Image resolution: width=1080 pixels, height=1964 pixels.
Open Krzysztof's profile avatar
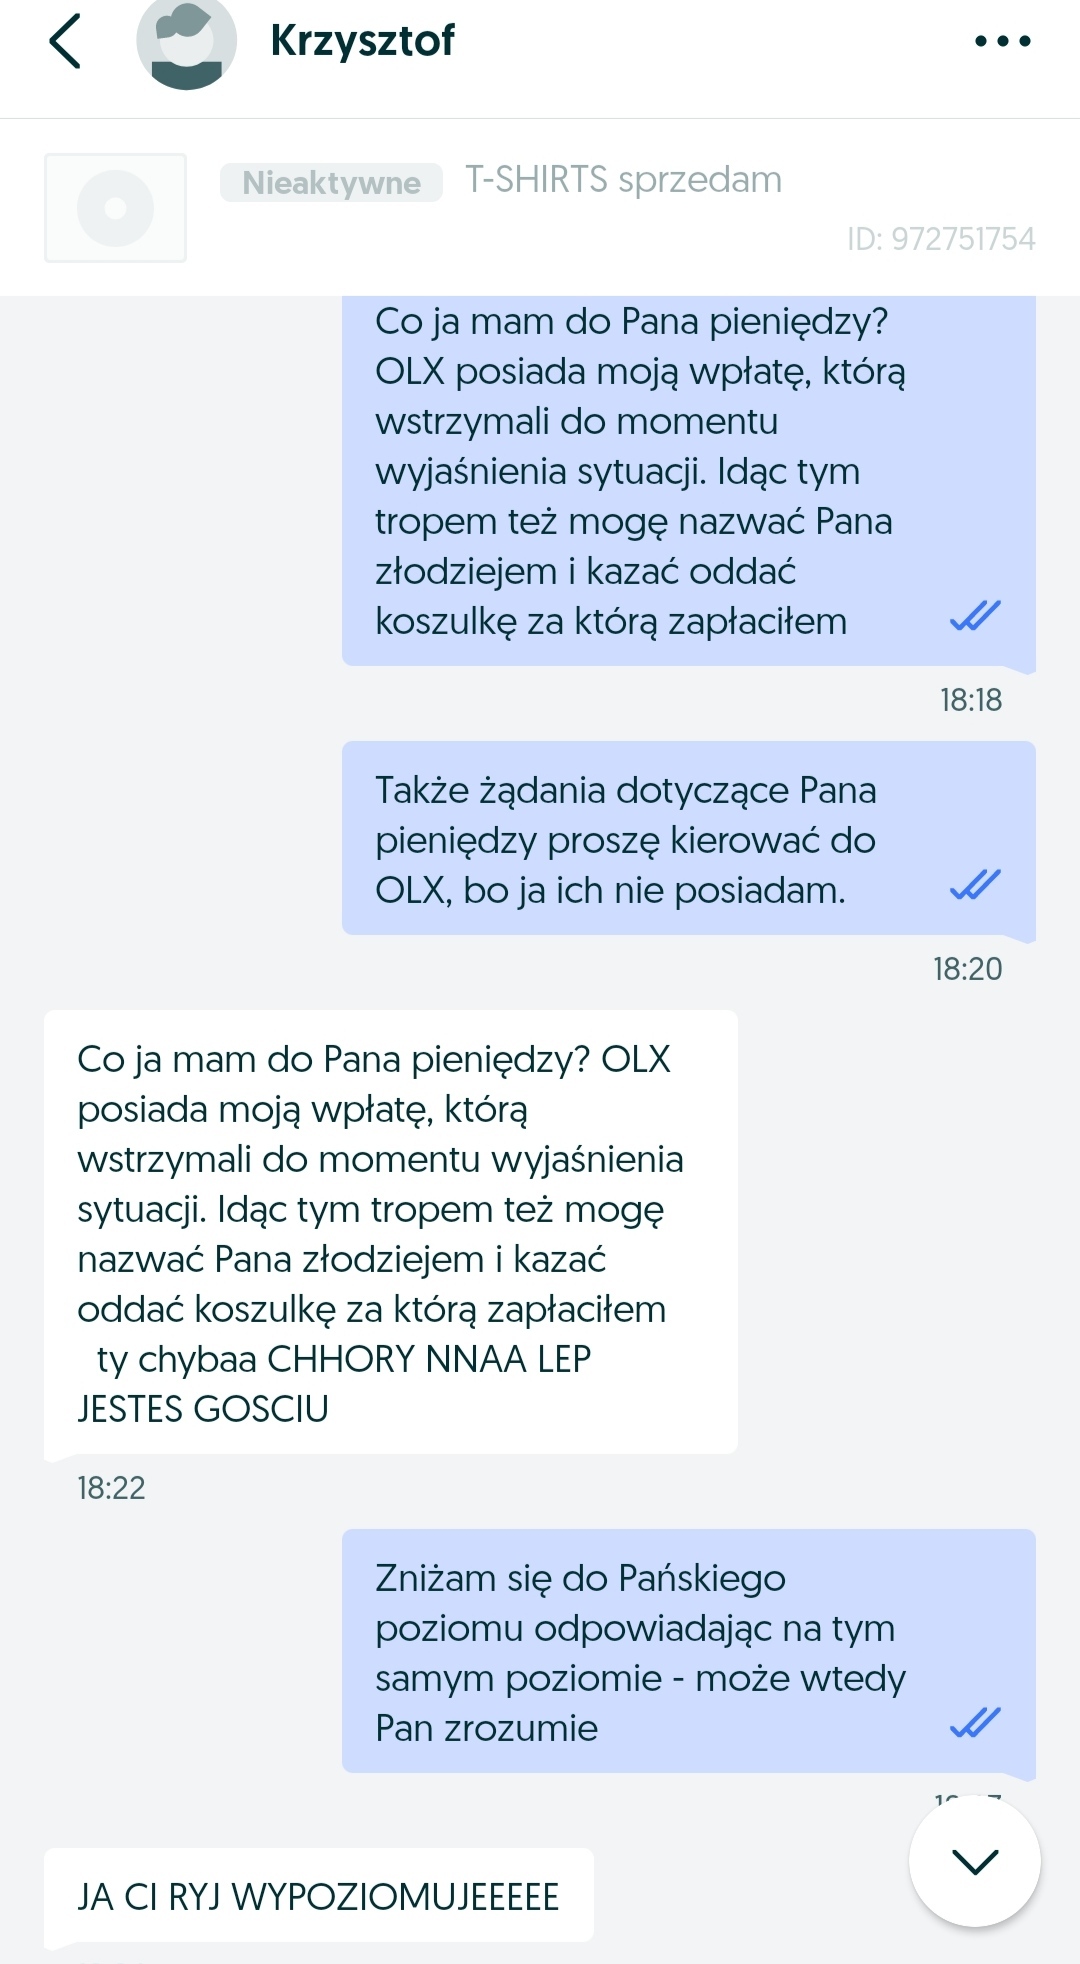pos(187,43)
